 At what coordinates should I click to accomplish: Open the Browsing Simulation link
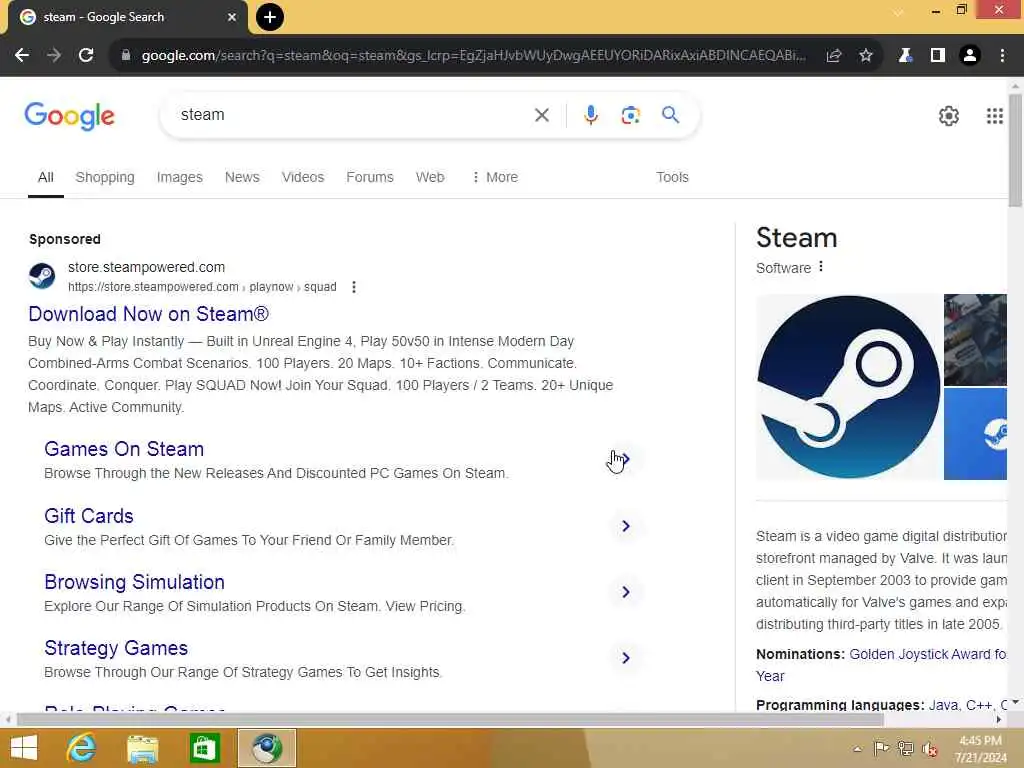coord(135,582)
